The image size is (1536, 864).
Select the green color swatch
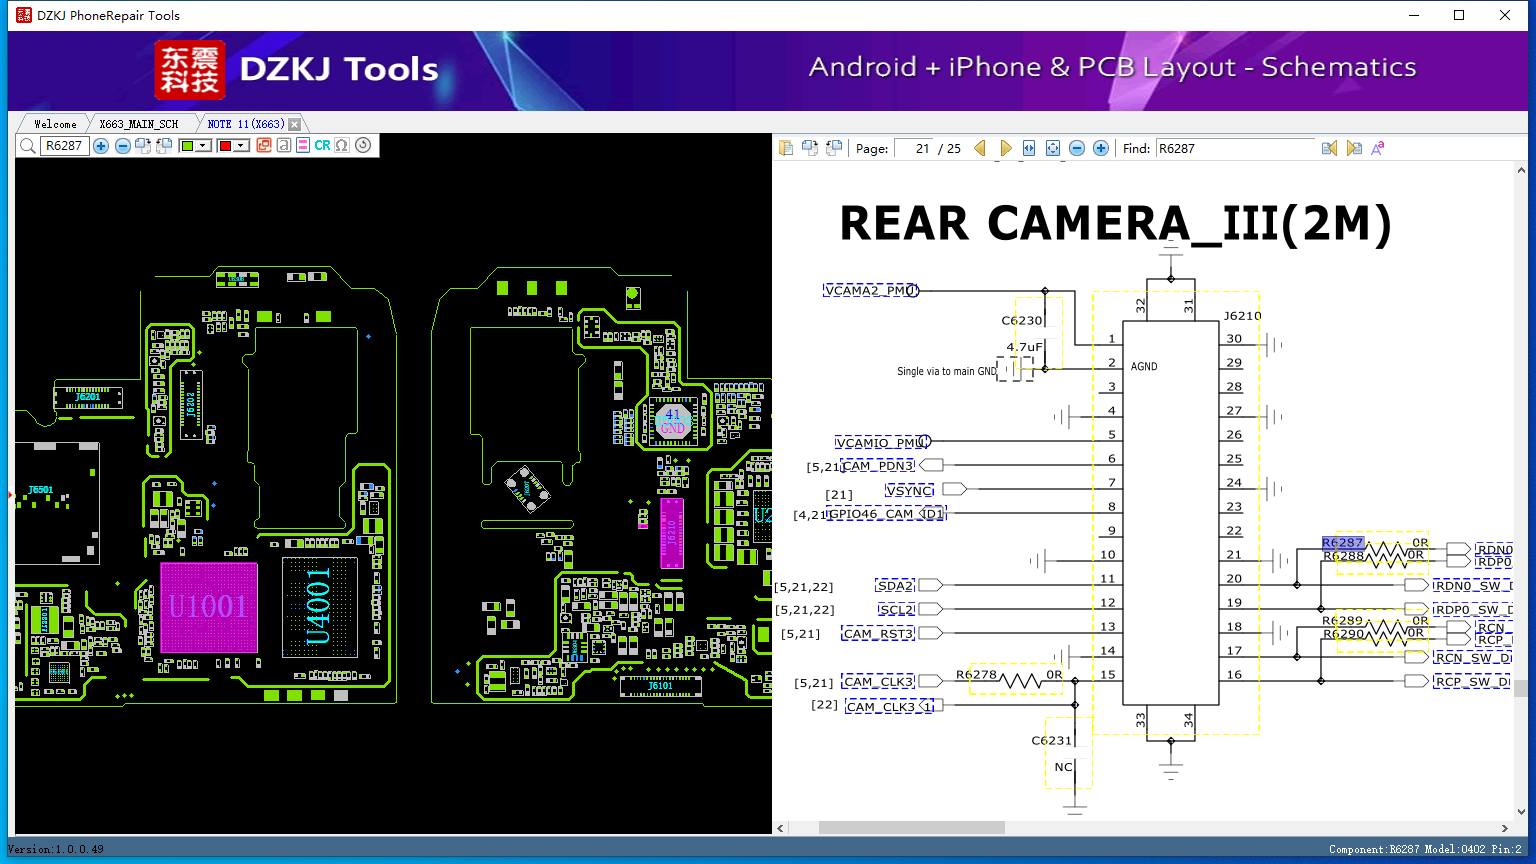(x=188, y=146)
